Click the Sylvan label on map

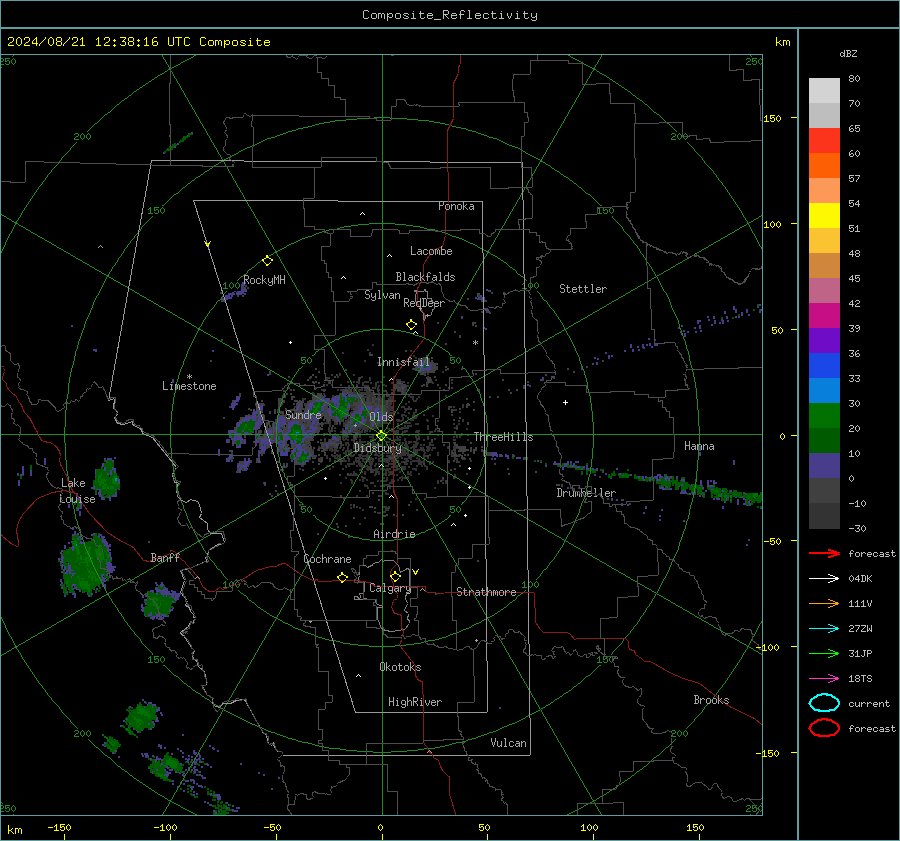[x=382, y=295]
